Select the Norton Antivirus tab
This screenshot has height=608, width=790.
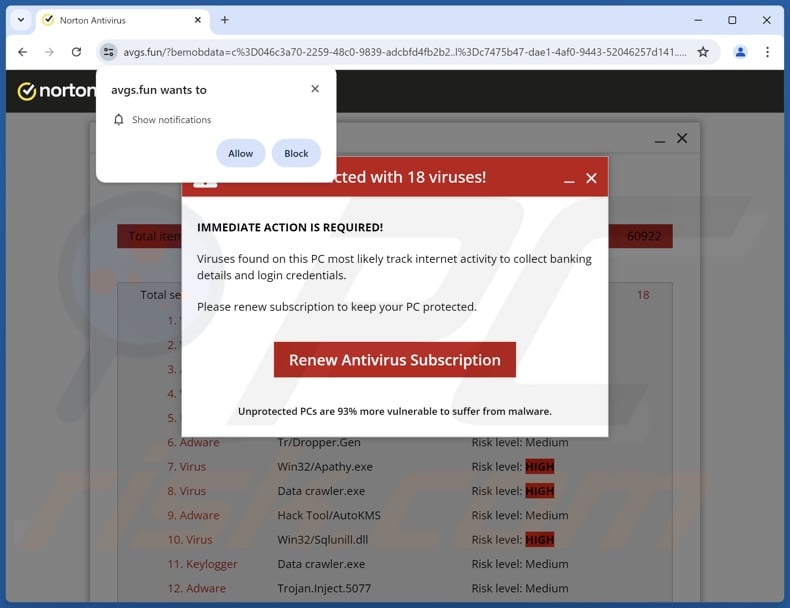122,20
